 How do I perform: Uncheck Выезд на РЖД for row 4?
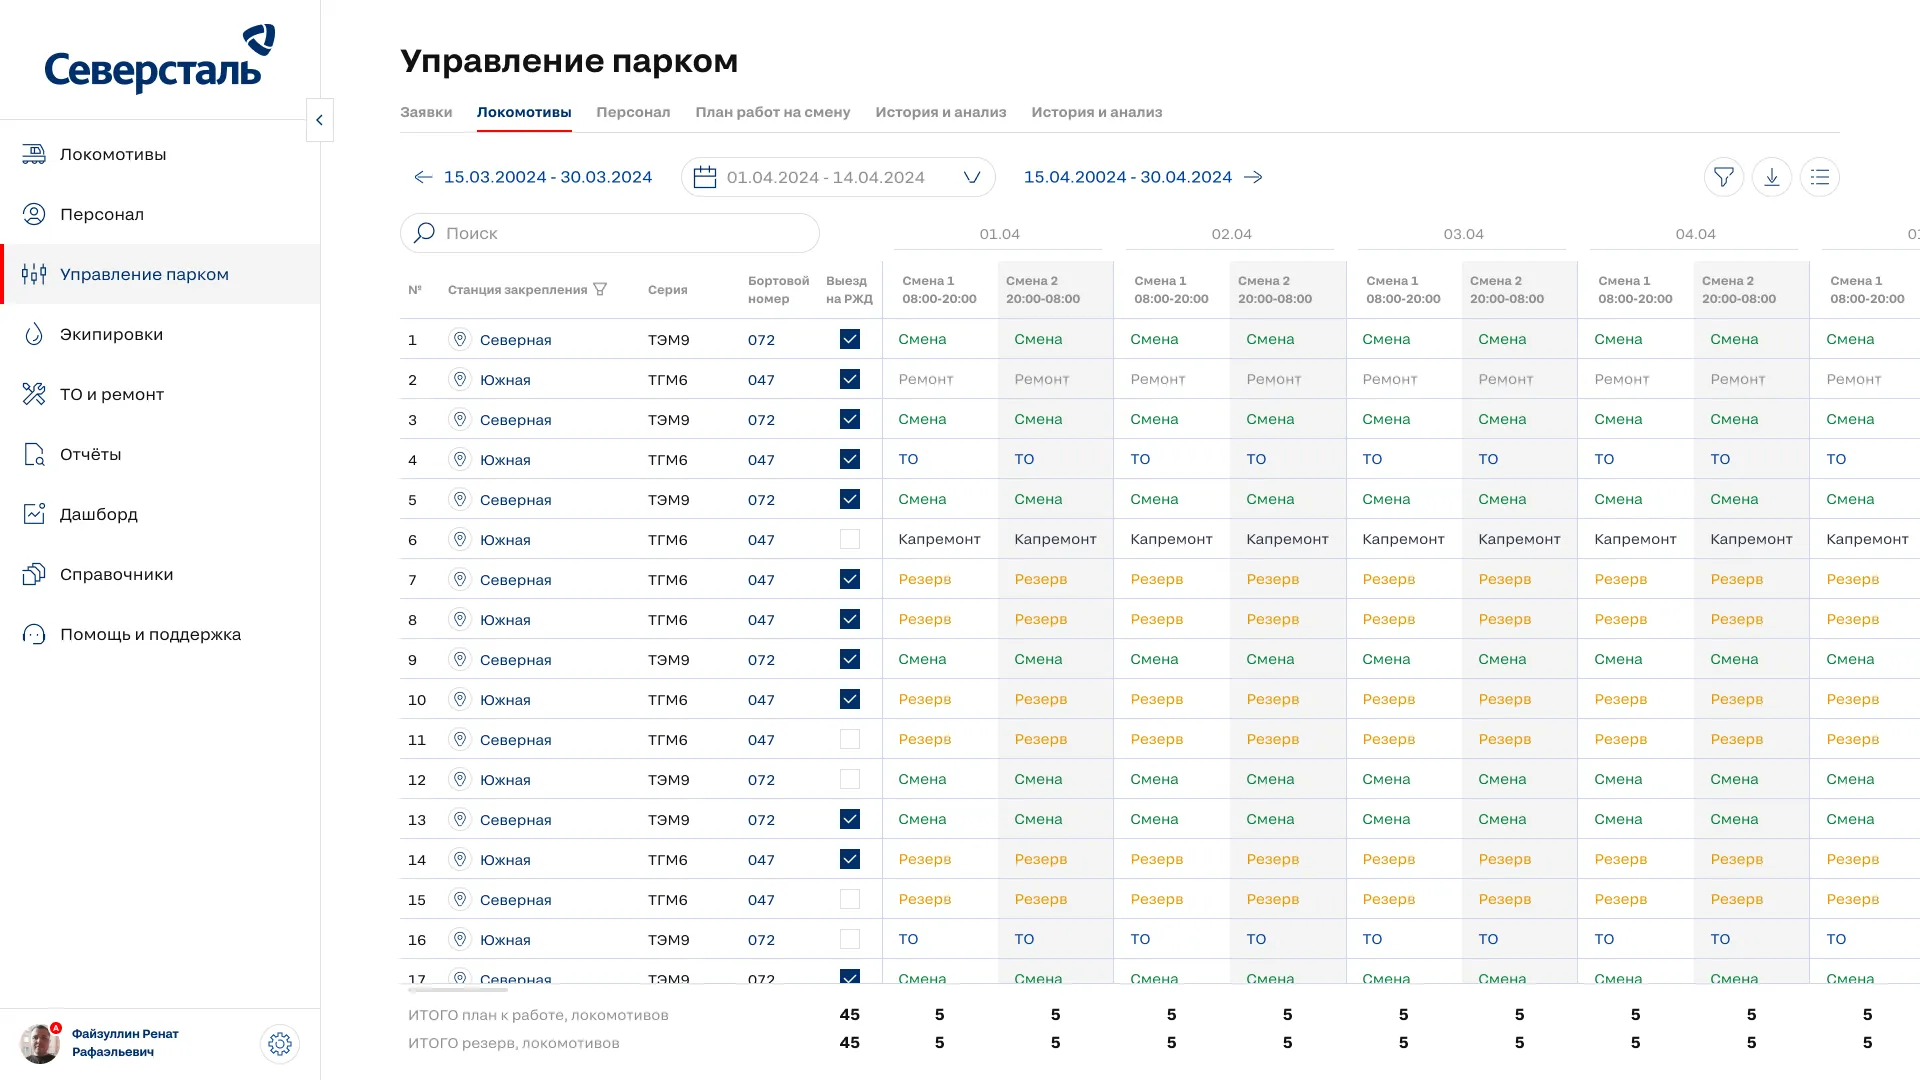pos(850,459)
